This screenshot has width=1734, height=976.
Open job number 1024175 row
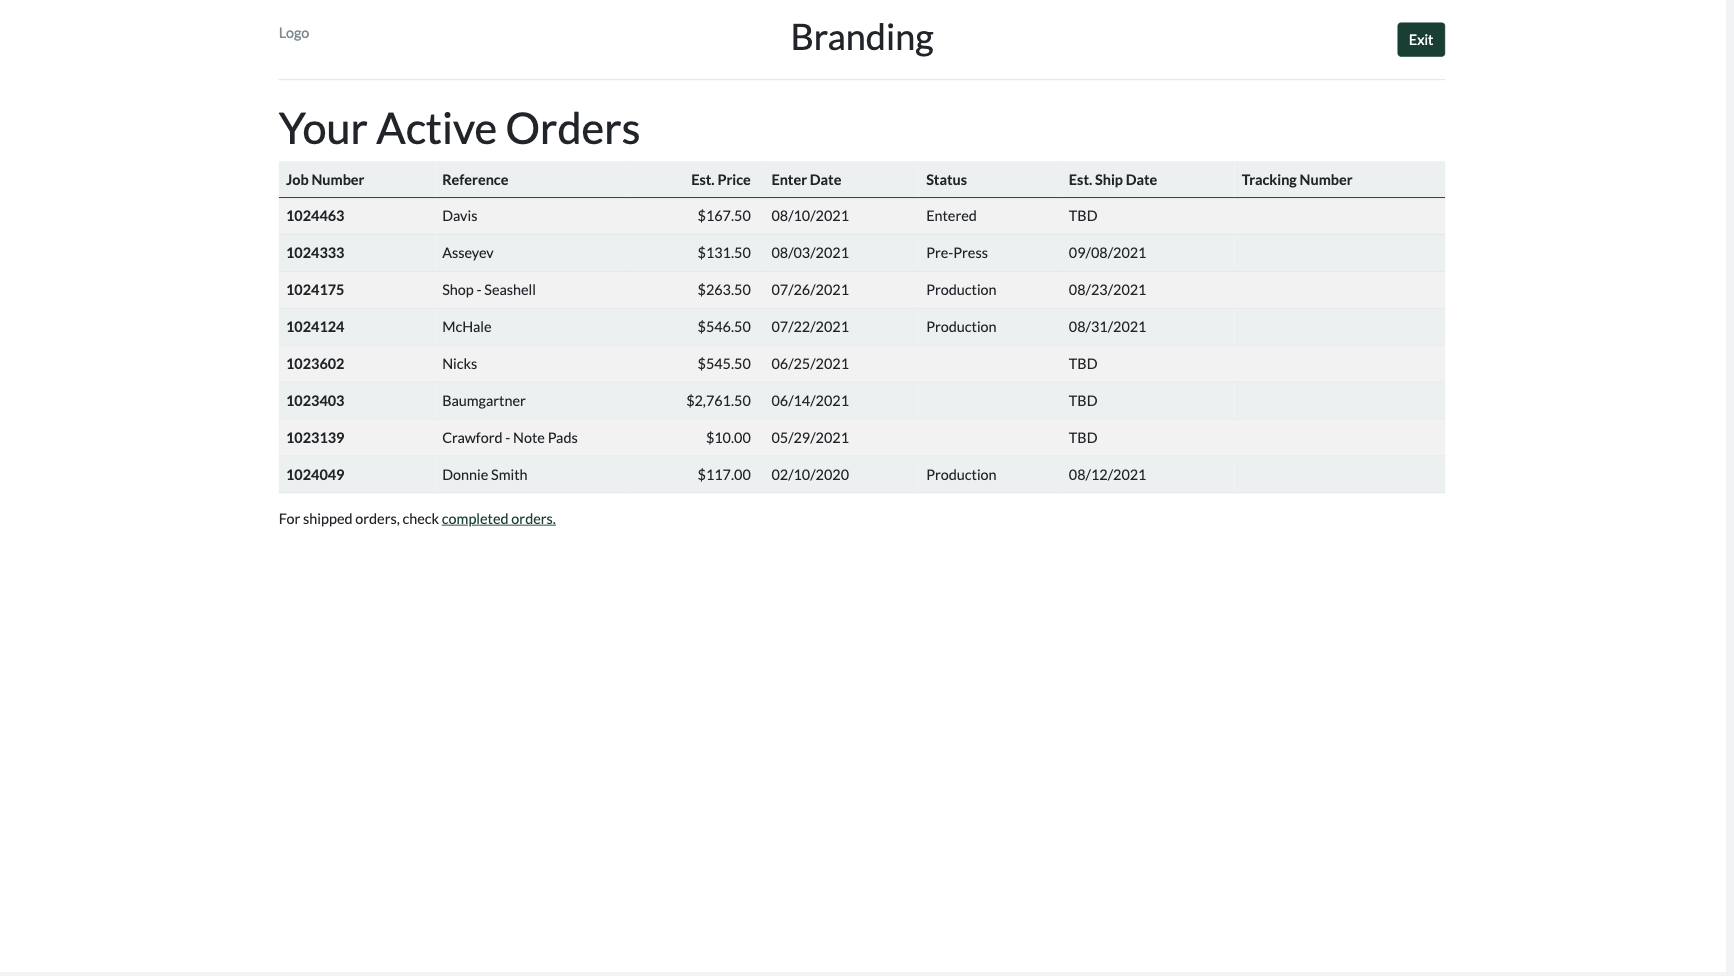pos(315,290)
